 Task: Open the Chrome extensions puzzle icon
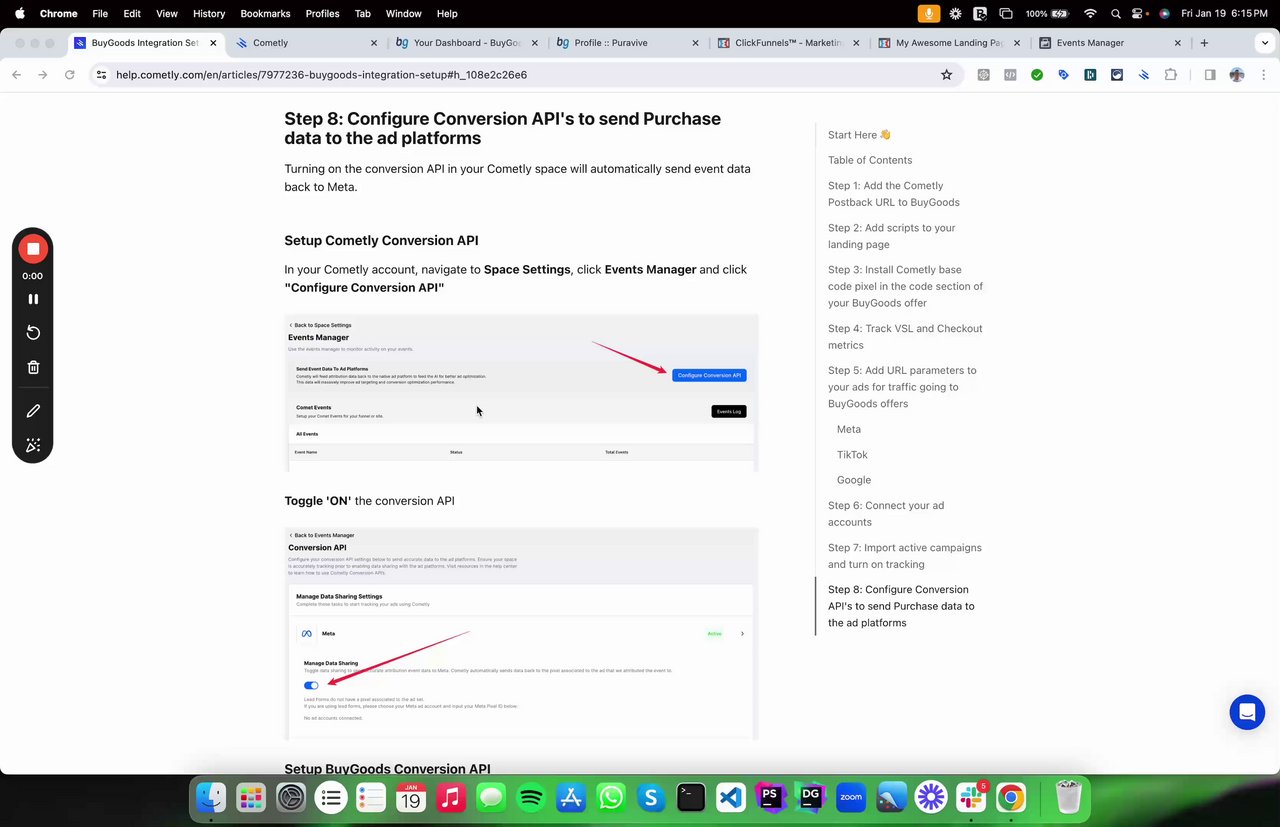(x=1170, y=74)
